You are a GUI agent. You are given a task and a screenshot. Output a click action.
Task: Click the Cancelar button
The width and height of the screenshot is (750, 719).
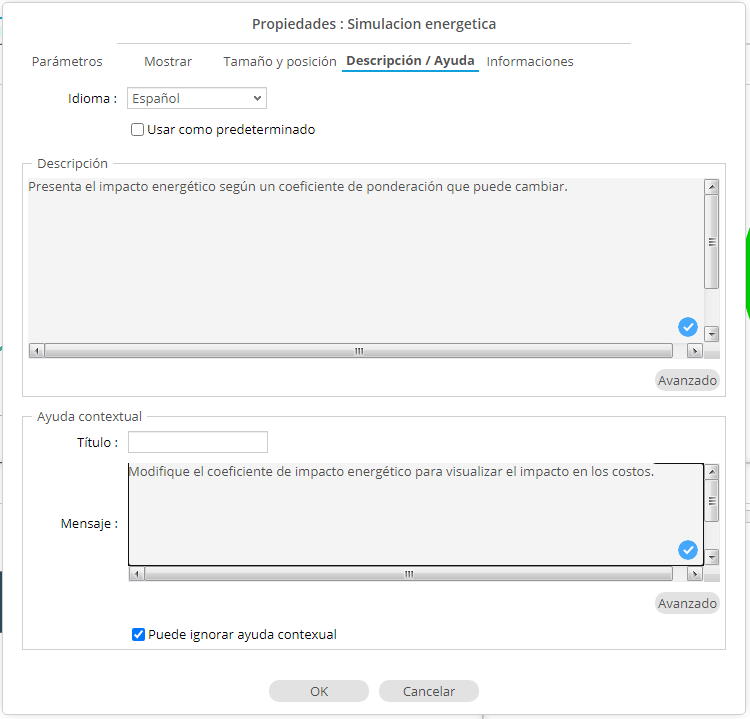coord(429,691)
